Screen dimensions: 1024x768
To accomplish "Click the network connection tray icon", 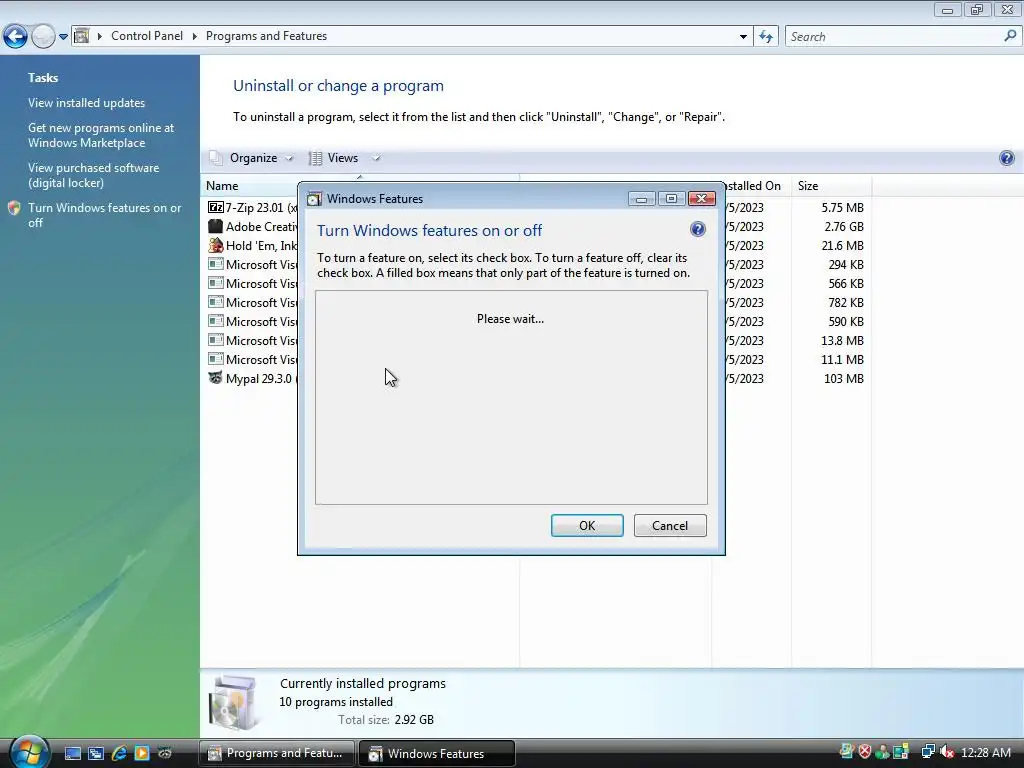I will [x=928, y=752].
